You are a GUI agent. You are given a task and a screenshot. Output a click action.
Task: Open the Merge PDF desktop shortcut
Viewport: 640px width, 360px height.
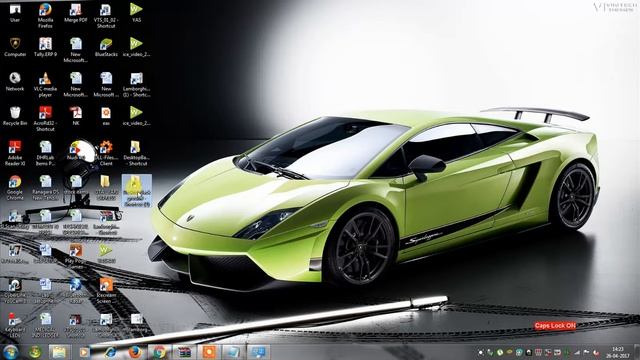click(76, 13)
